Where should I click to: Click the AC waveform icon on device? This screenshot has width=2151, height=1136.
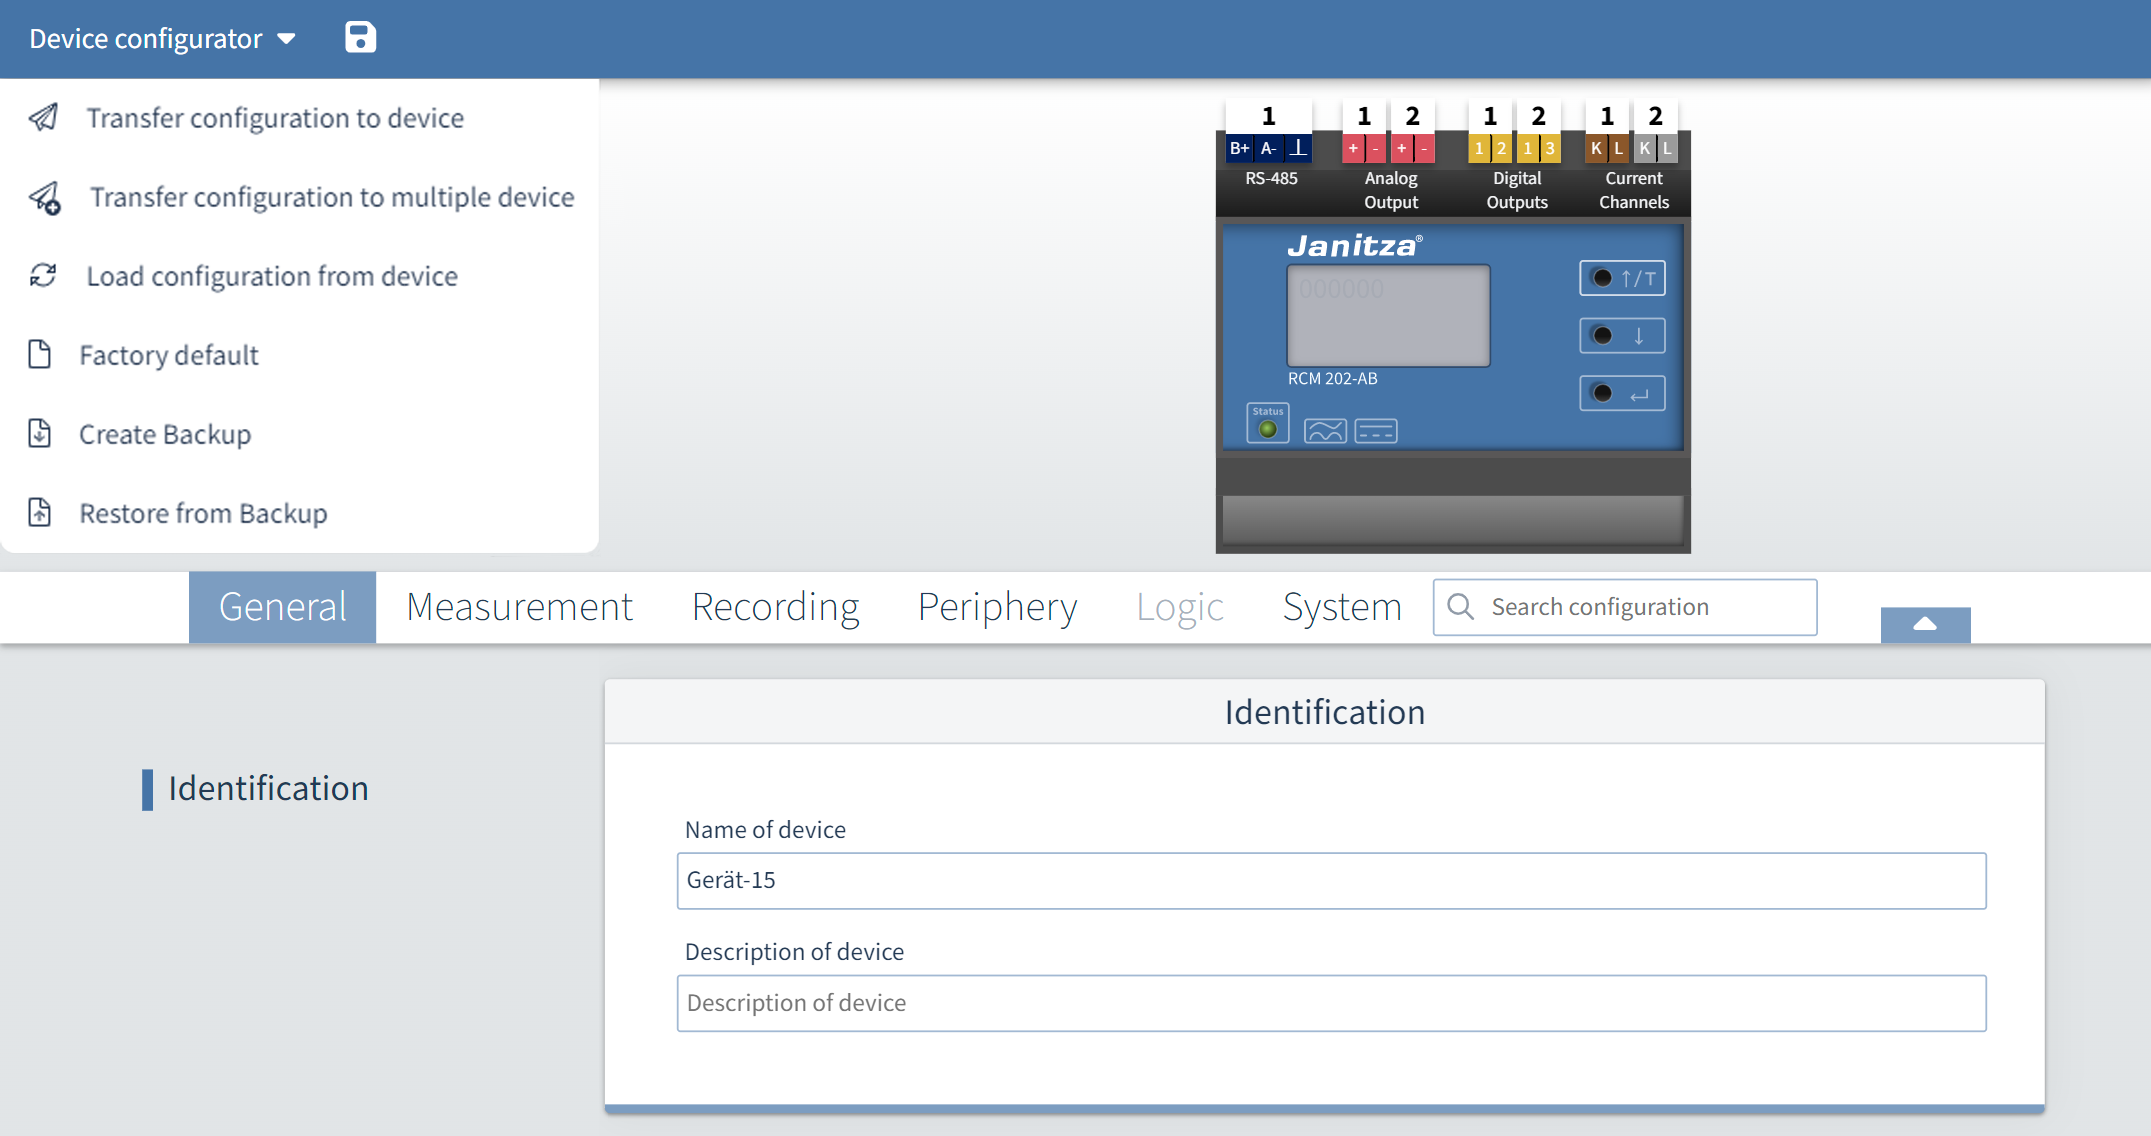point(1325,431)
